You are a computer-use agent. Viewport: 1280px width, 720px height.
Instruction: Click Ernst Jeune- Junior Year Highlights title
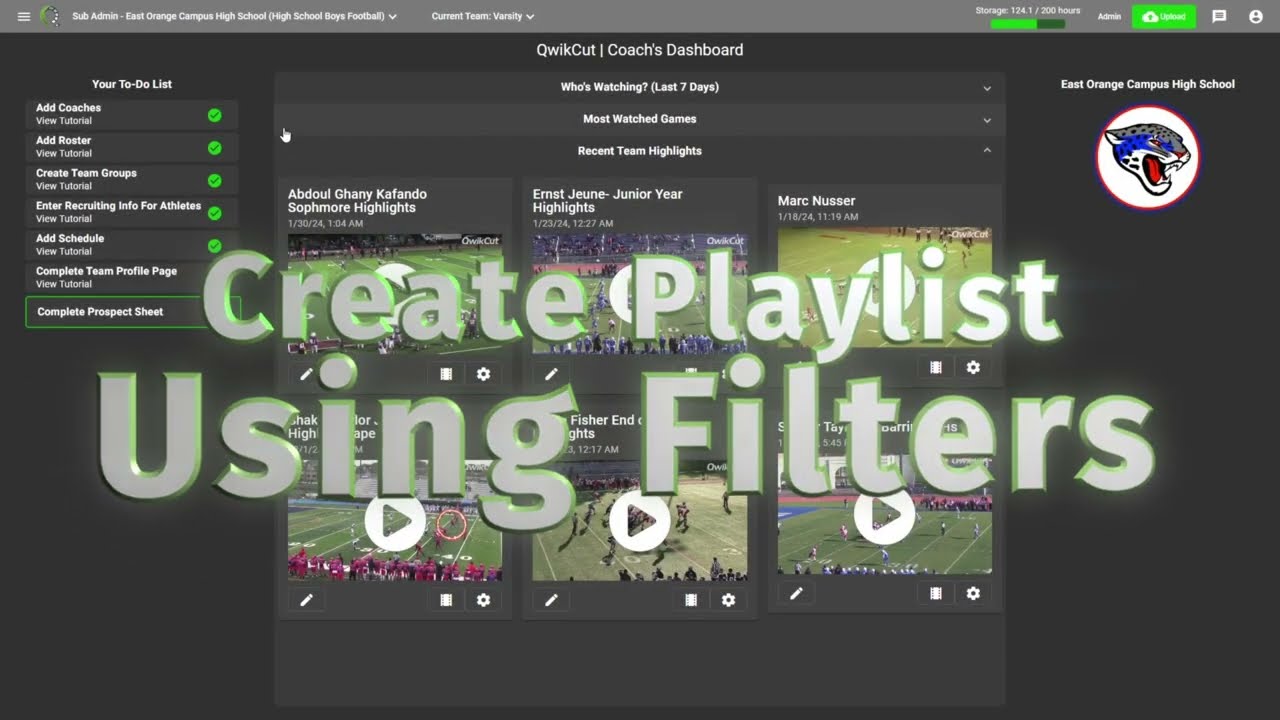[x=608, y=201]
